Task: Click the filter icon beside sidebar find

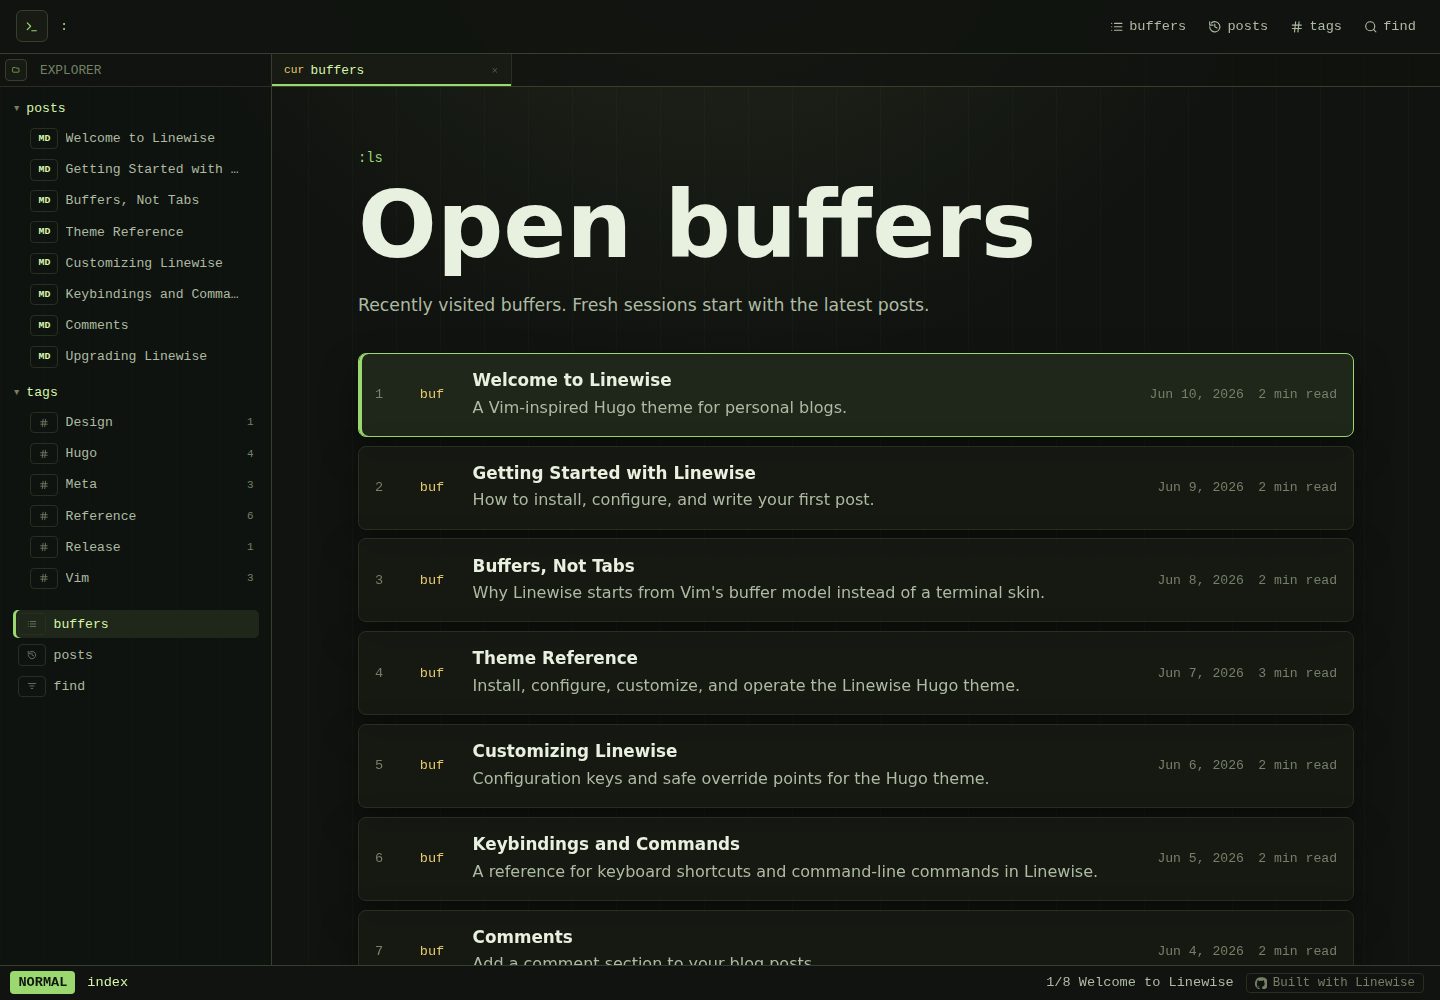Action: [32, 686]
